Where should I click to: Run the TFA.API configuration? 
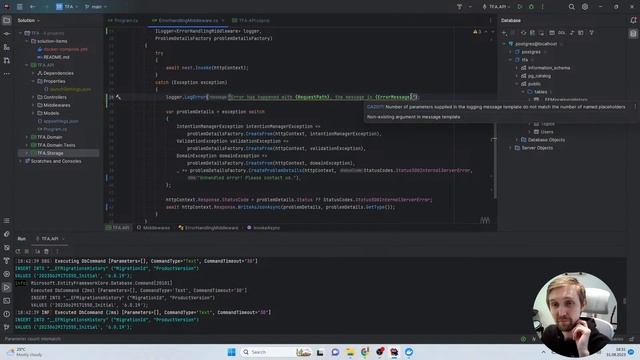520,7
